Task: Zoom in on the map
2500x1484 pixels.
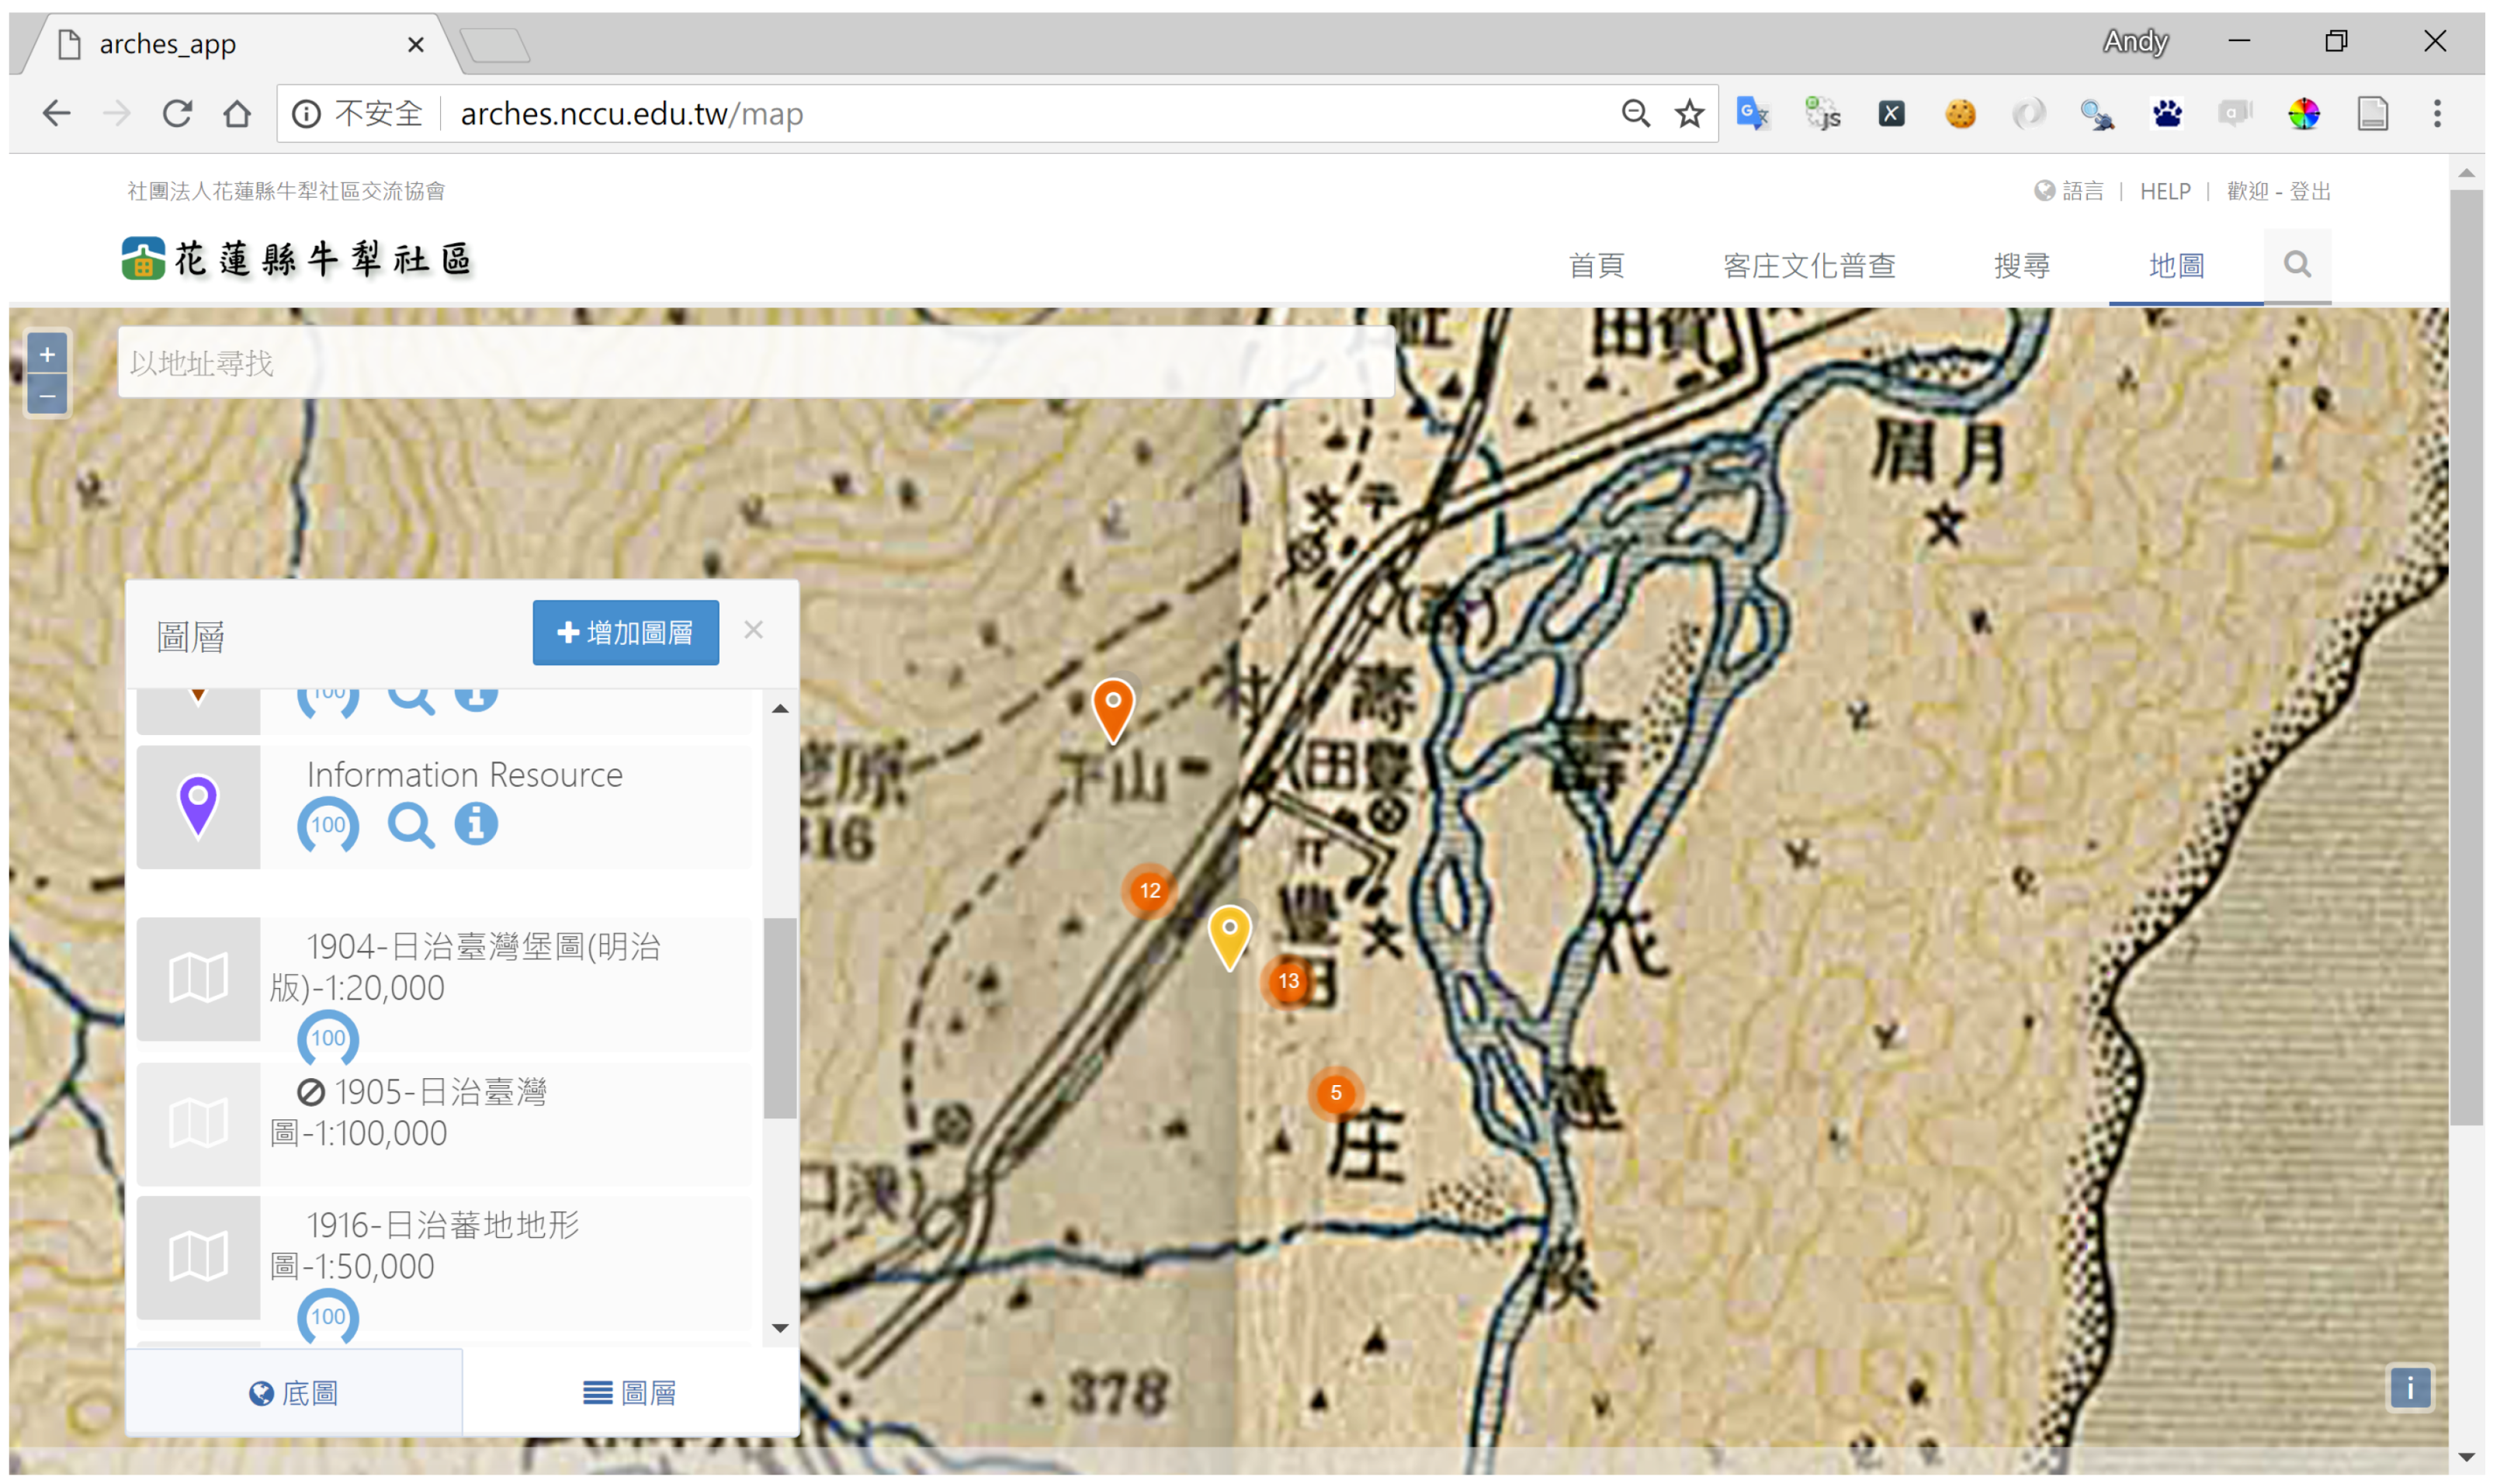Action: pos(47,354)
